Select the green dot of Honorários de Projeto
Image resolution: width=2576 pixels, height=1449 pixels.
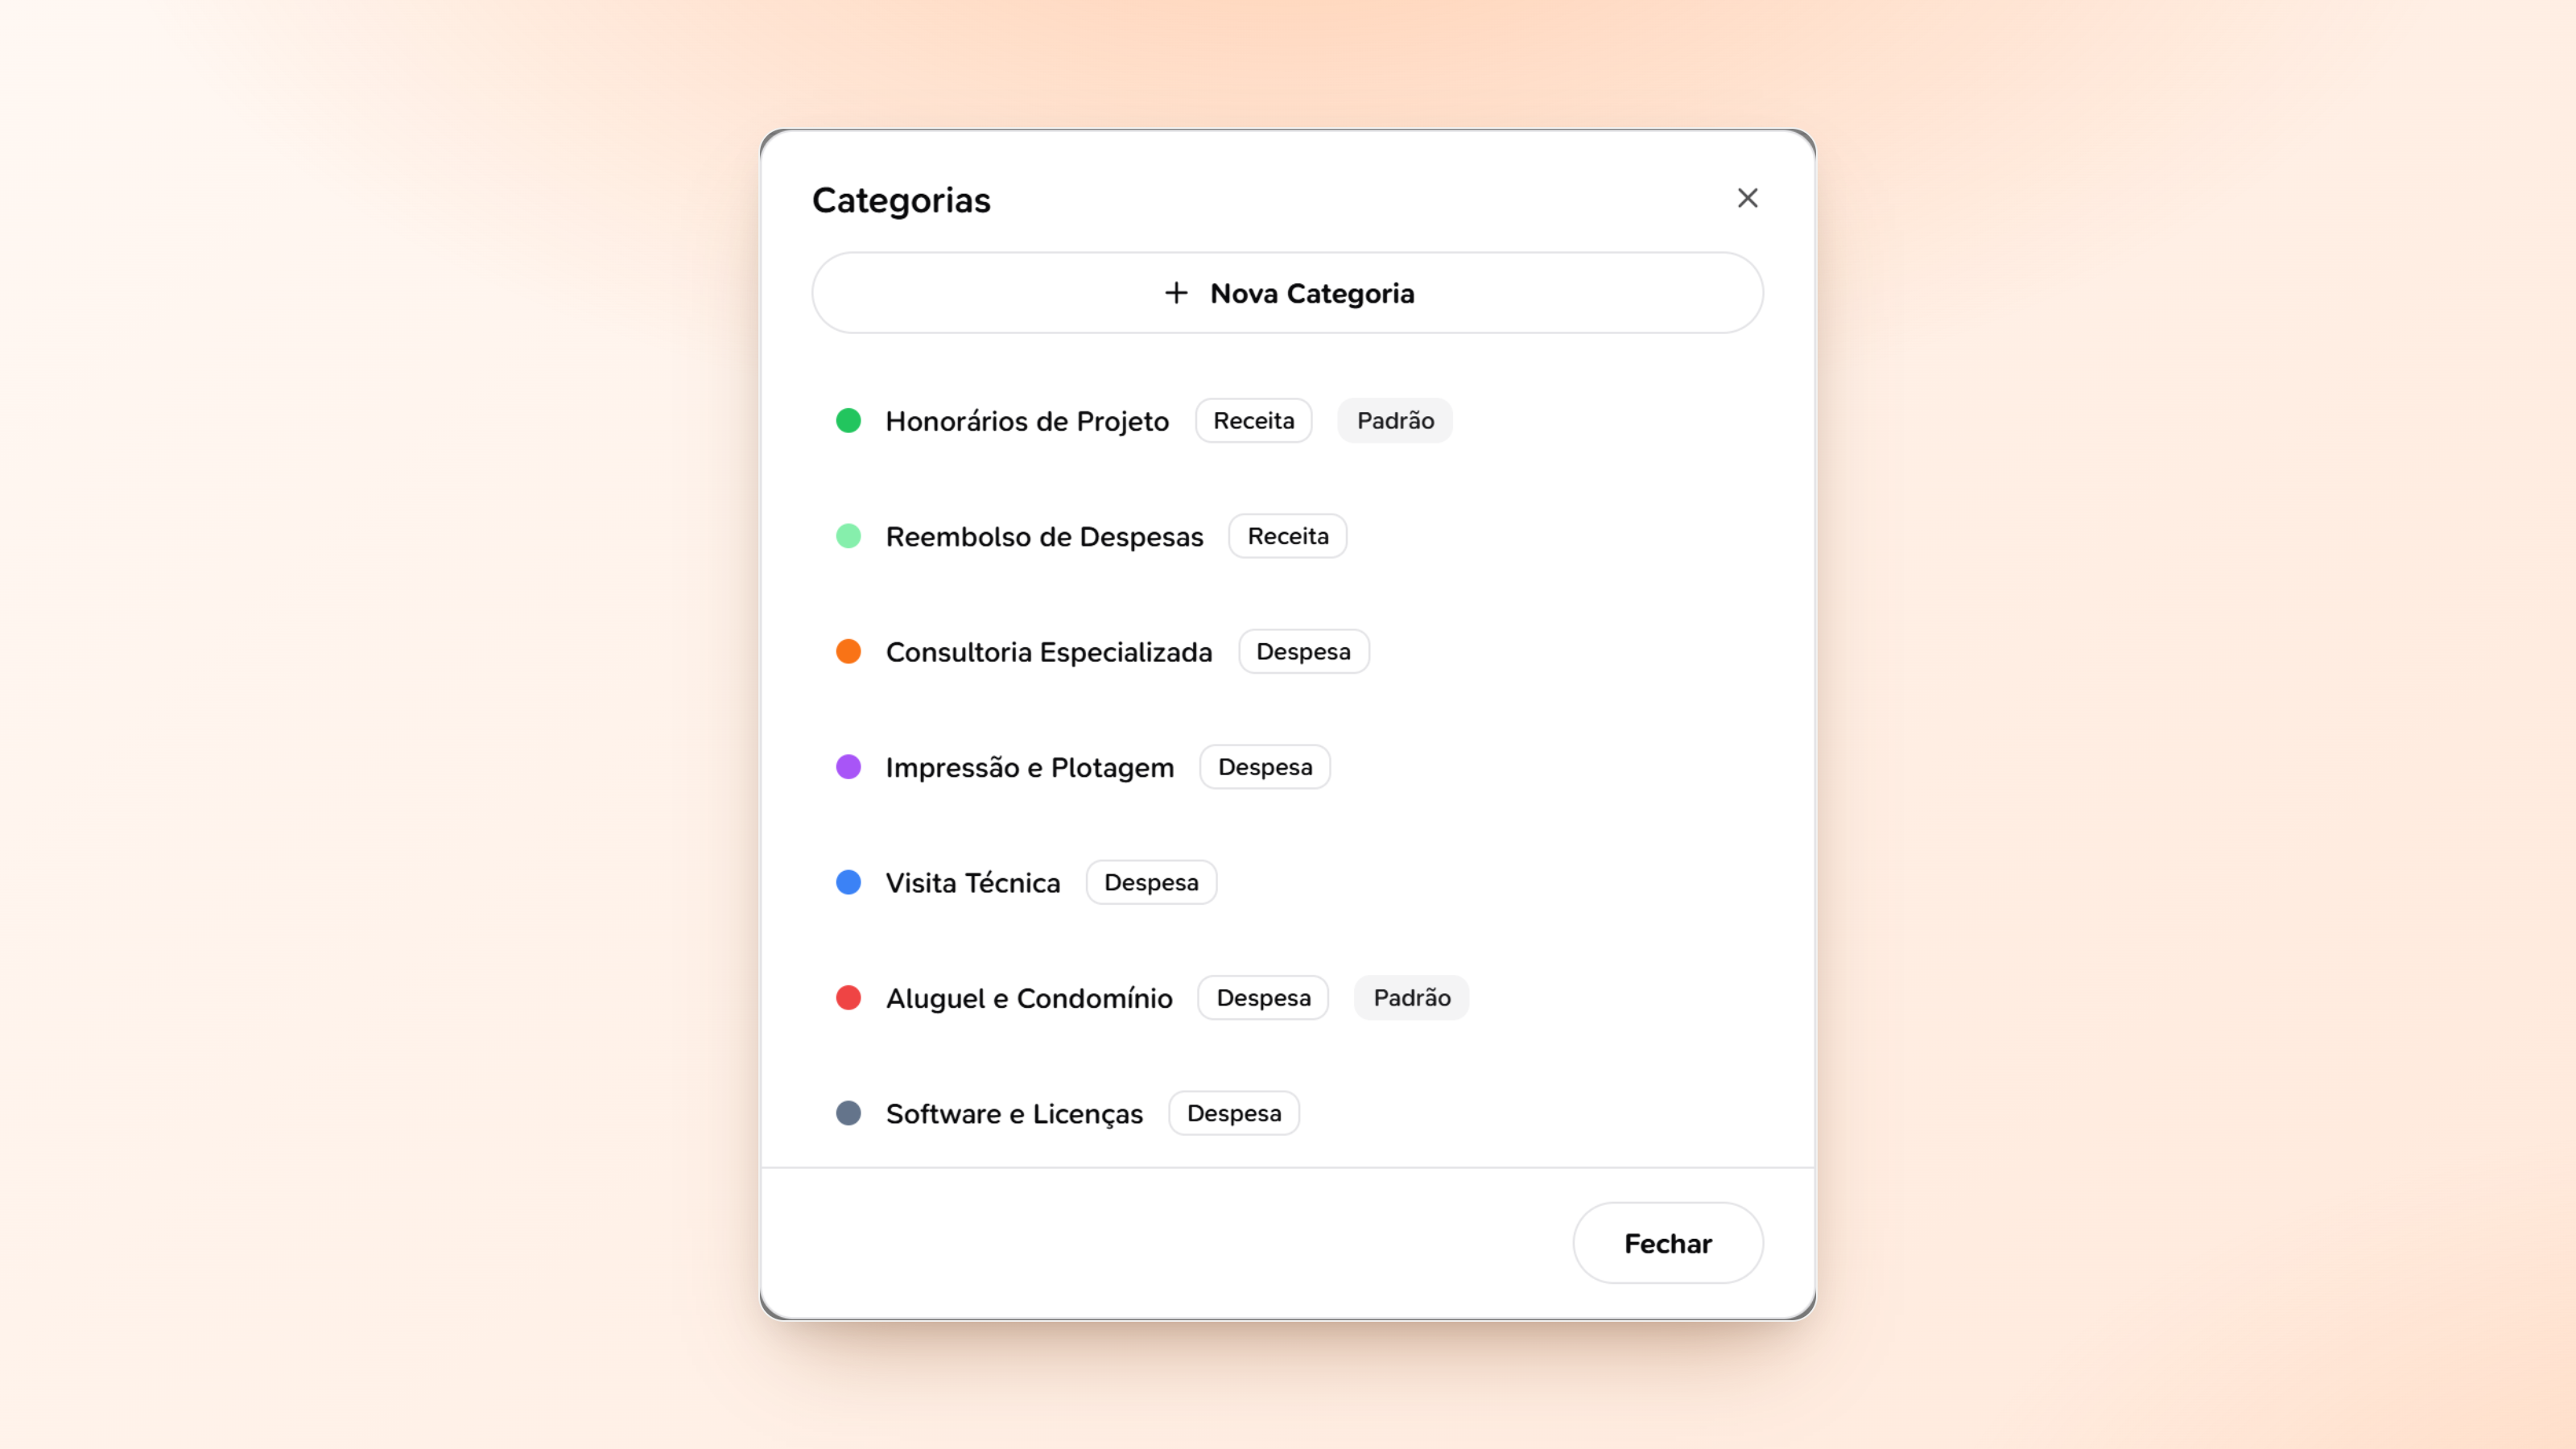coord(848,421)
